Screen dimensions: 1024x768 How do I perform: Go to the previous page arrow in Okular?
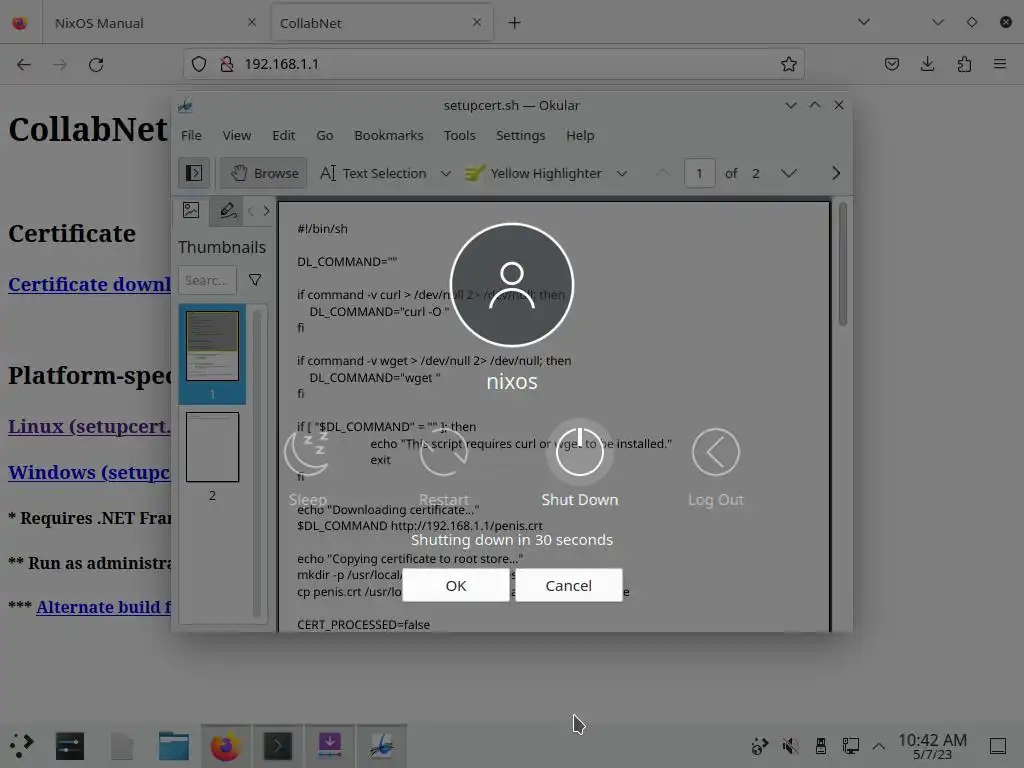click(x=662, y=173)
